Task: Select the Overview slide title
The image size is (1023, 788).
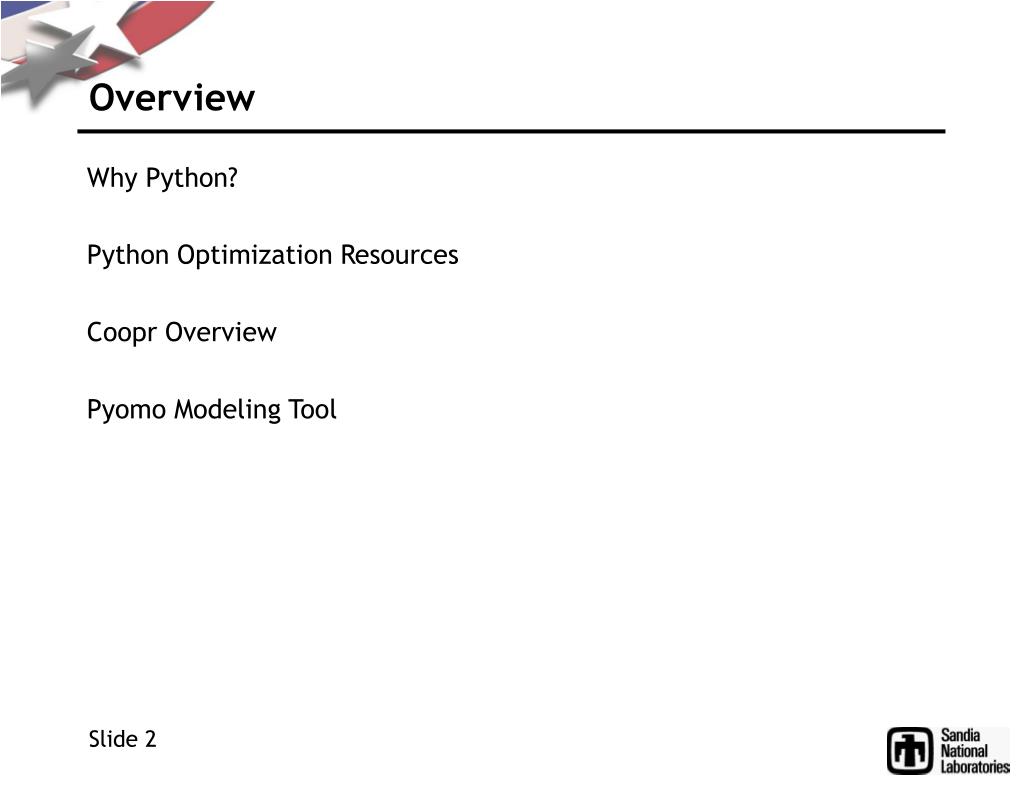Action: point(172,98)
